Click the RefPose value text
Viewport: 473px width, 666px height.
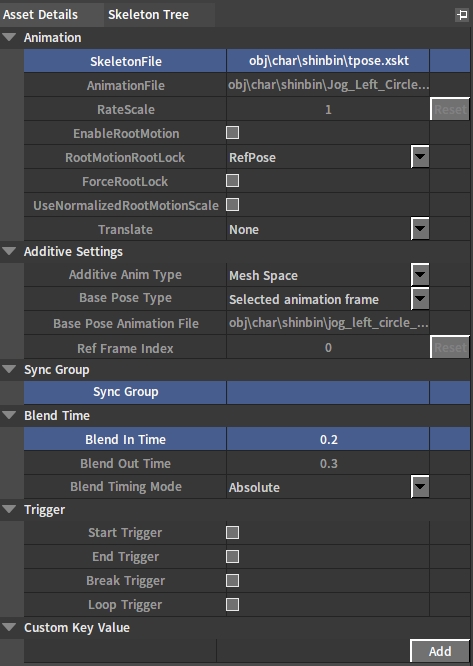(x=252, y=158)
